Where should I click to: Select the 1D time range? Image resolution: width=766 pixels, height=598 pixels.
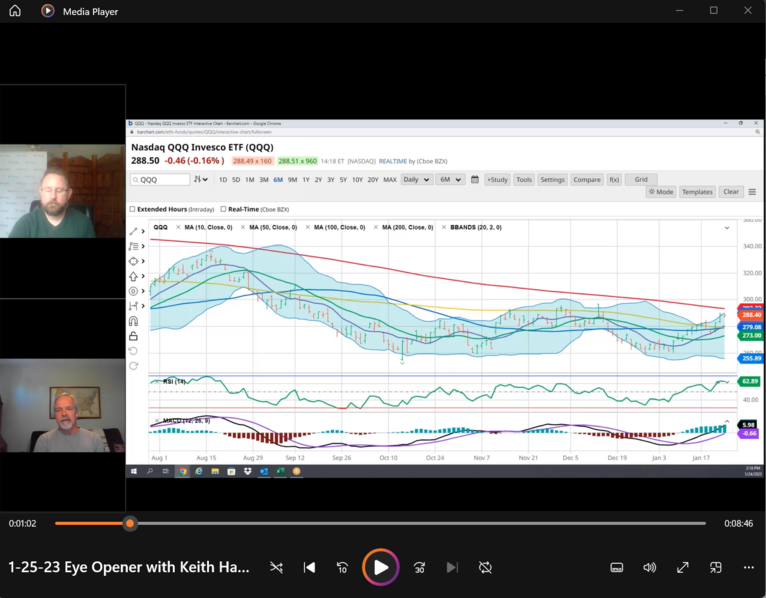point(223,180)
